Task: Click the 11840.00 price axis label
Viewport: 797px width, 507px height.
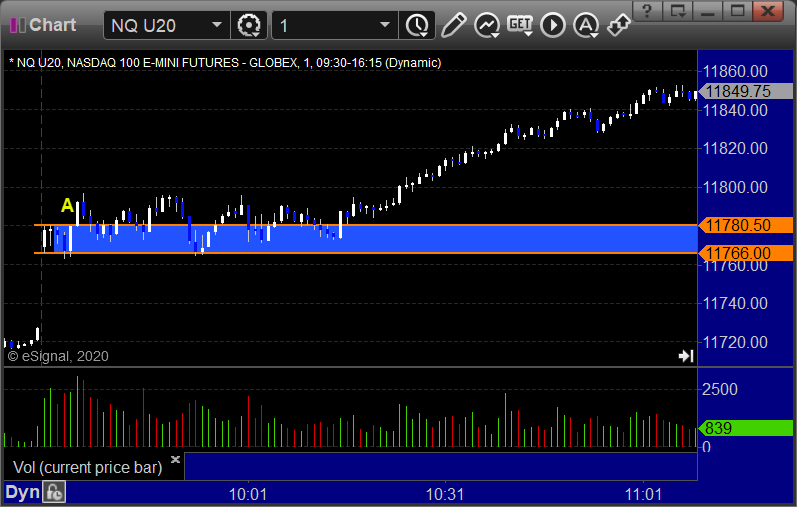Action: pos(734,110)
